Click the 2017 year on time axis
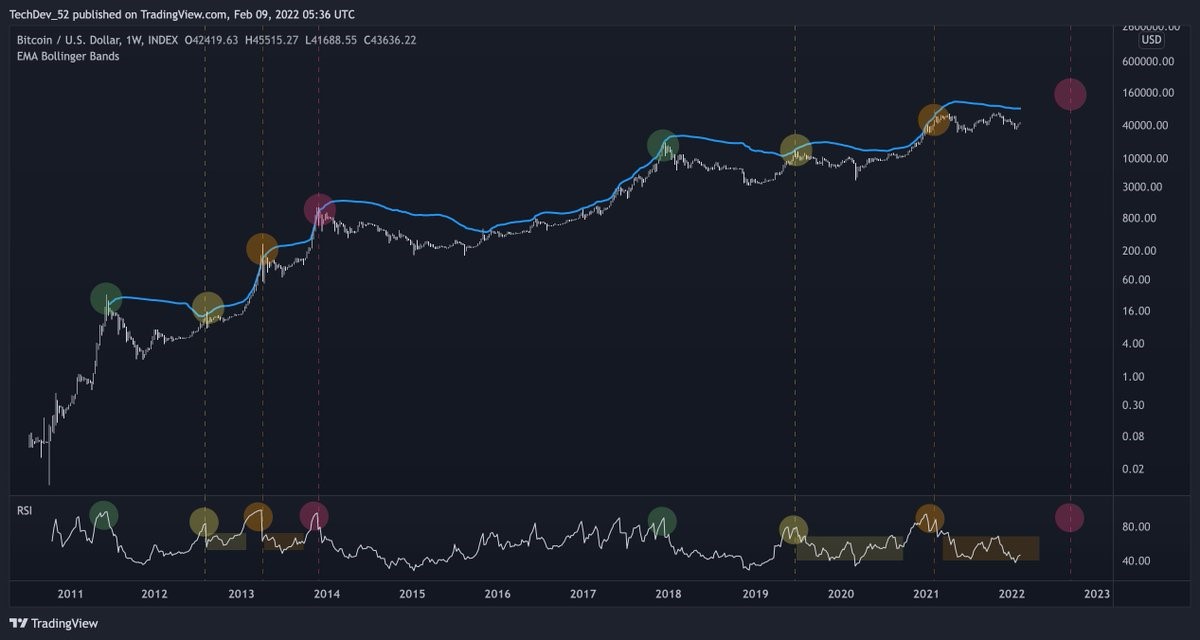This screenshot has height=640, width=1200. tap(584, 594)
